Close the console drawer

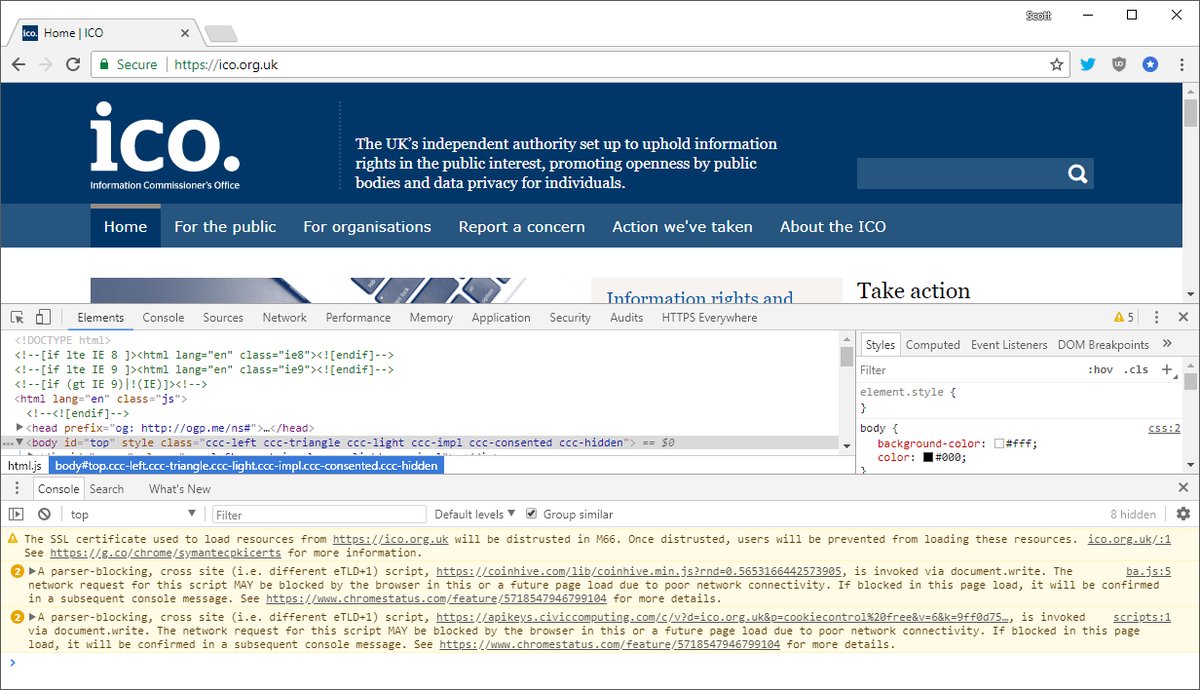[x=1183, y=489]
